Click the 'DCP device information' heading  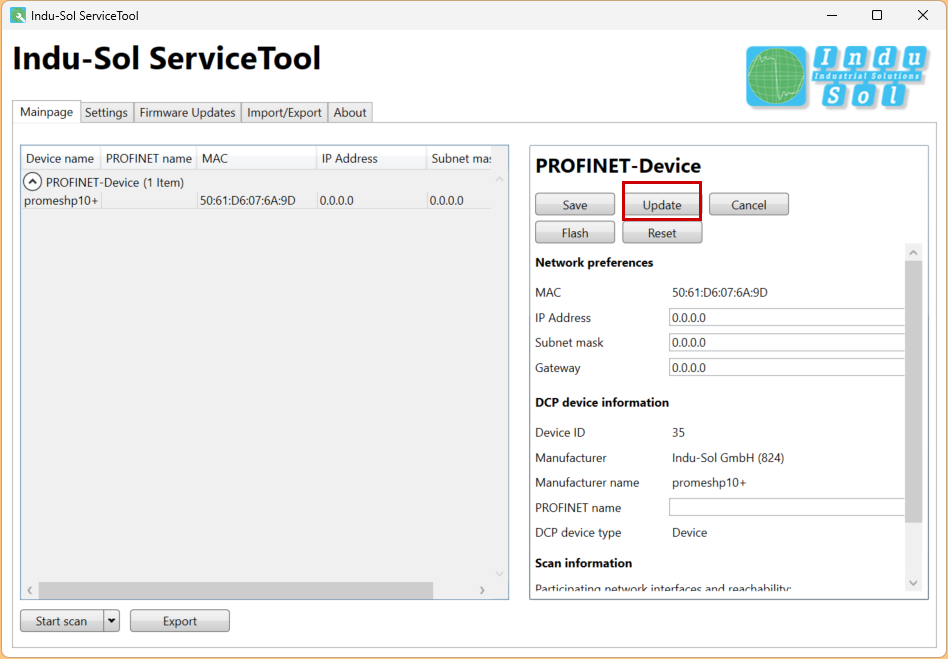pos(602,403)
